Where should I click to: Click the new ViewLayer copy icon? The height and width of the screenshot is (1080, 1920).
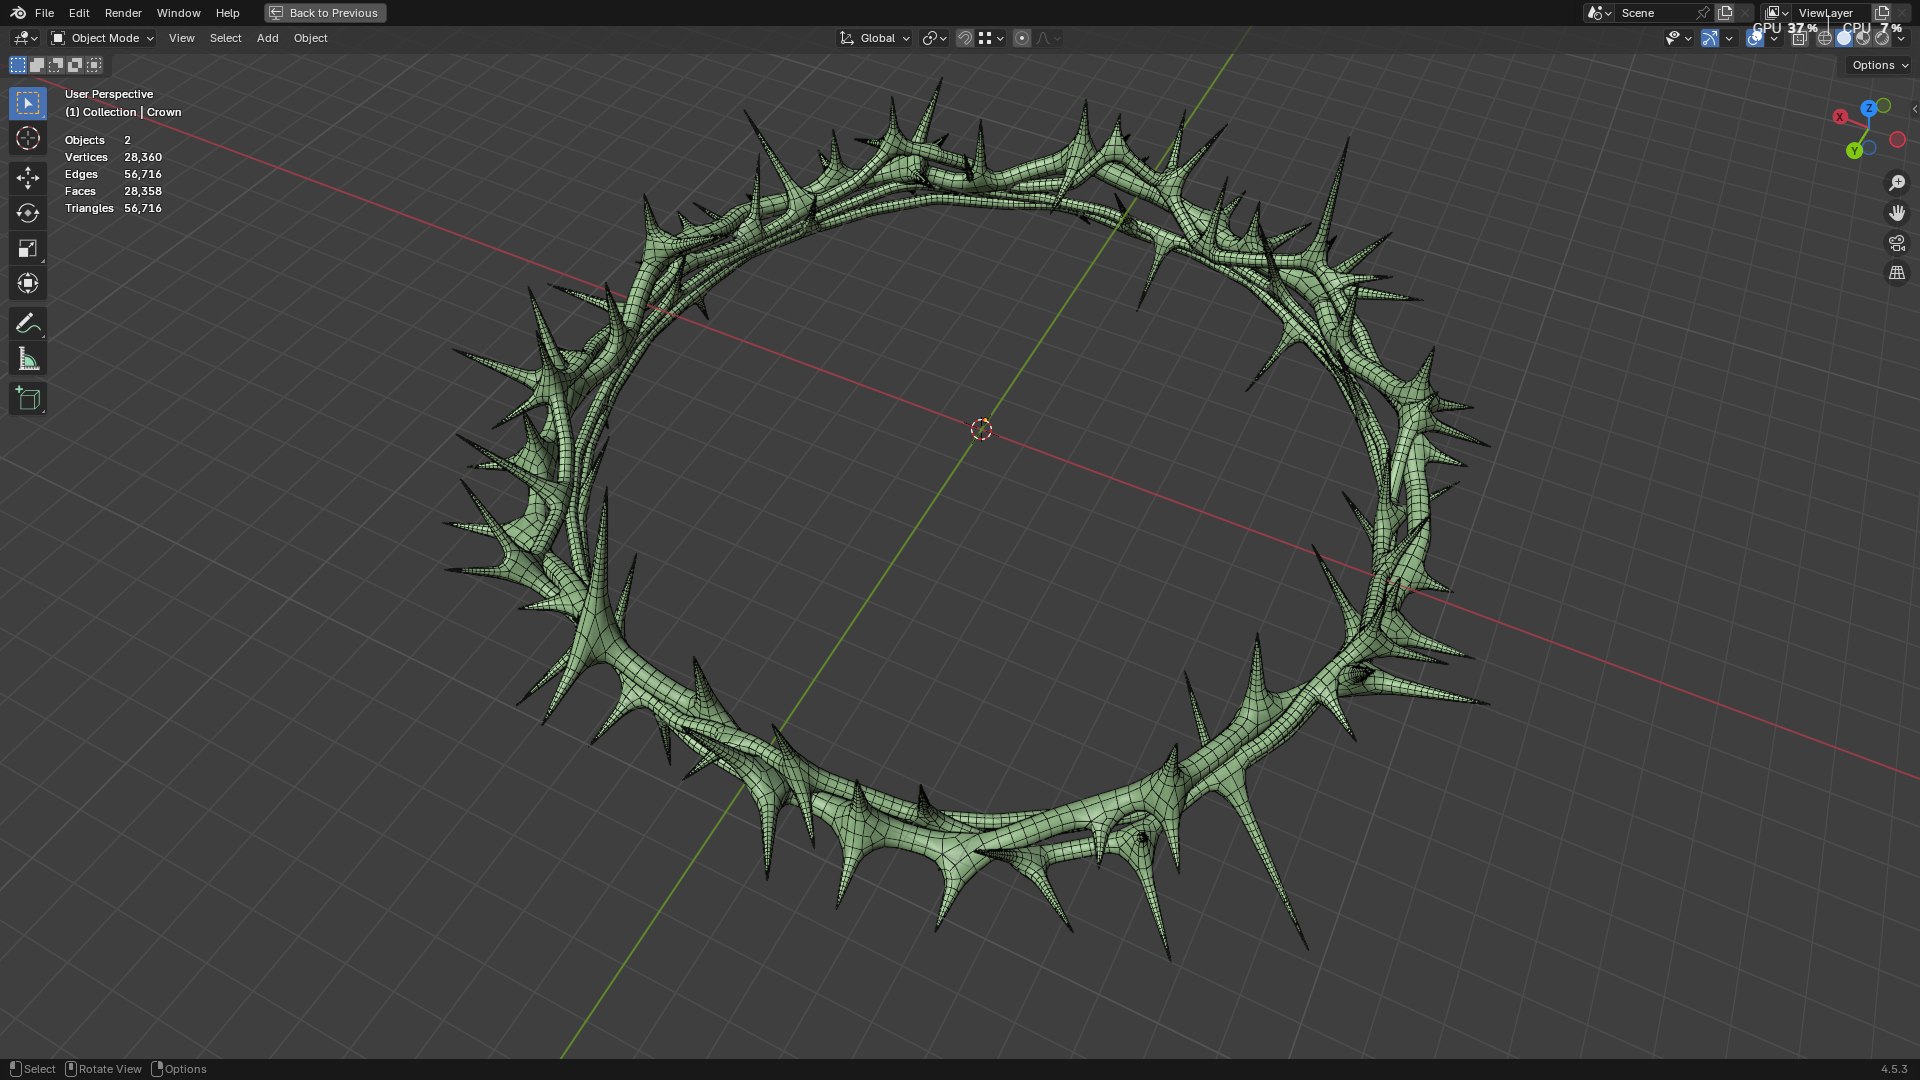pyautogui.click(x=1882, y=13)
